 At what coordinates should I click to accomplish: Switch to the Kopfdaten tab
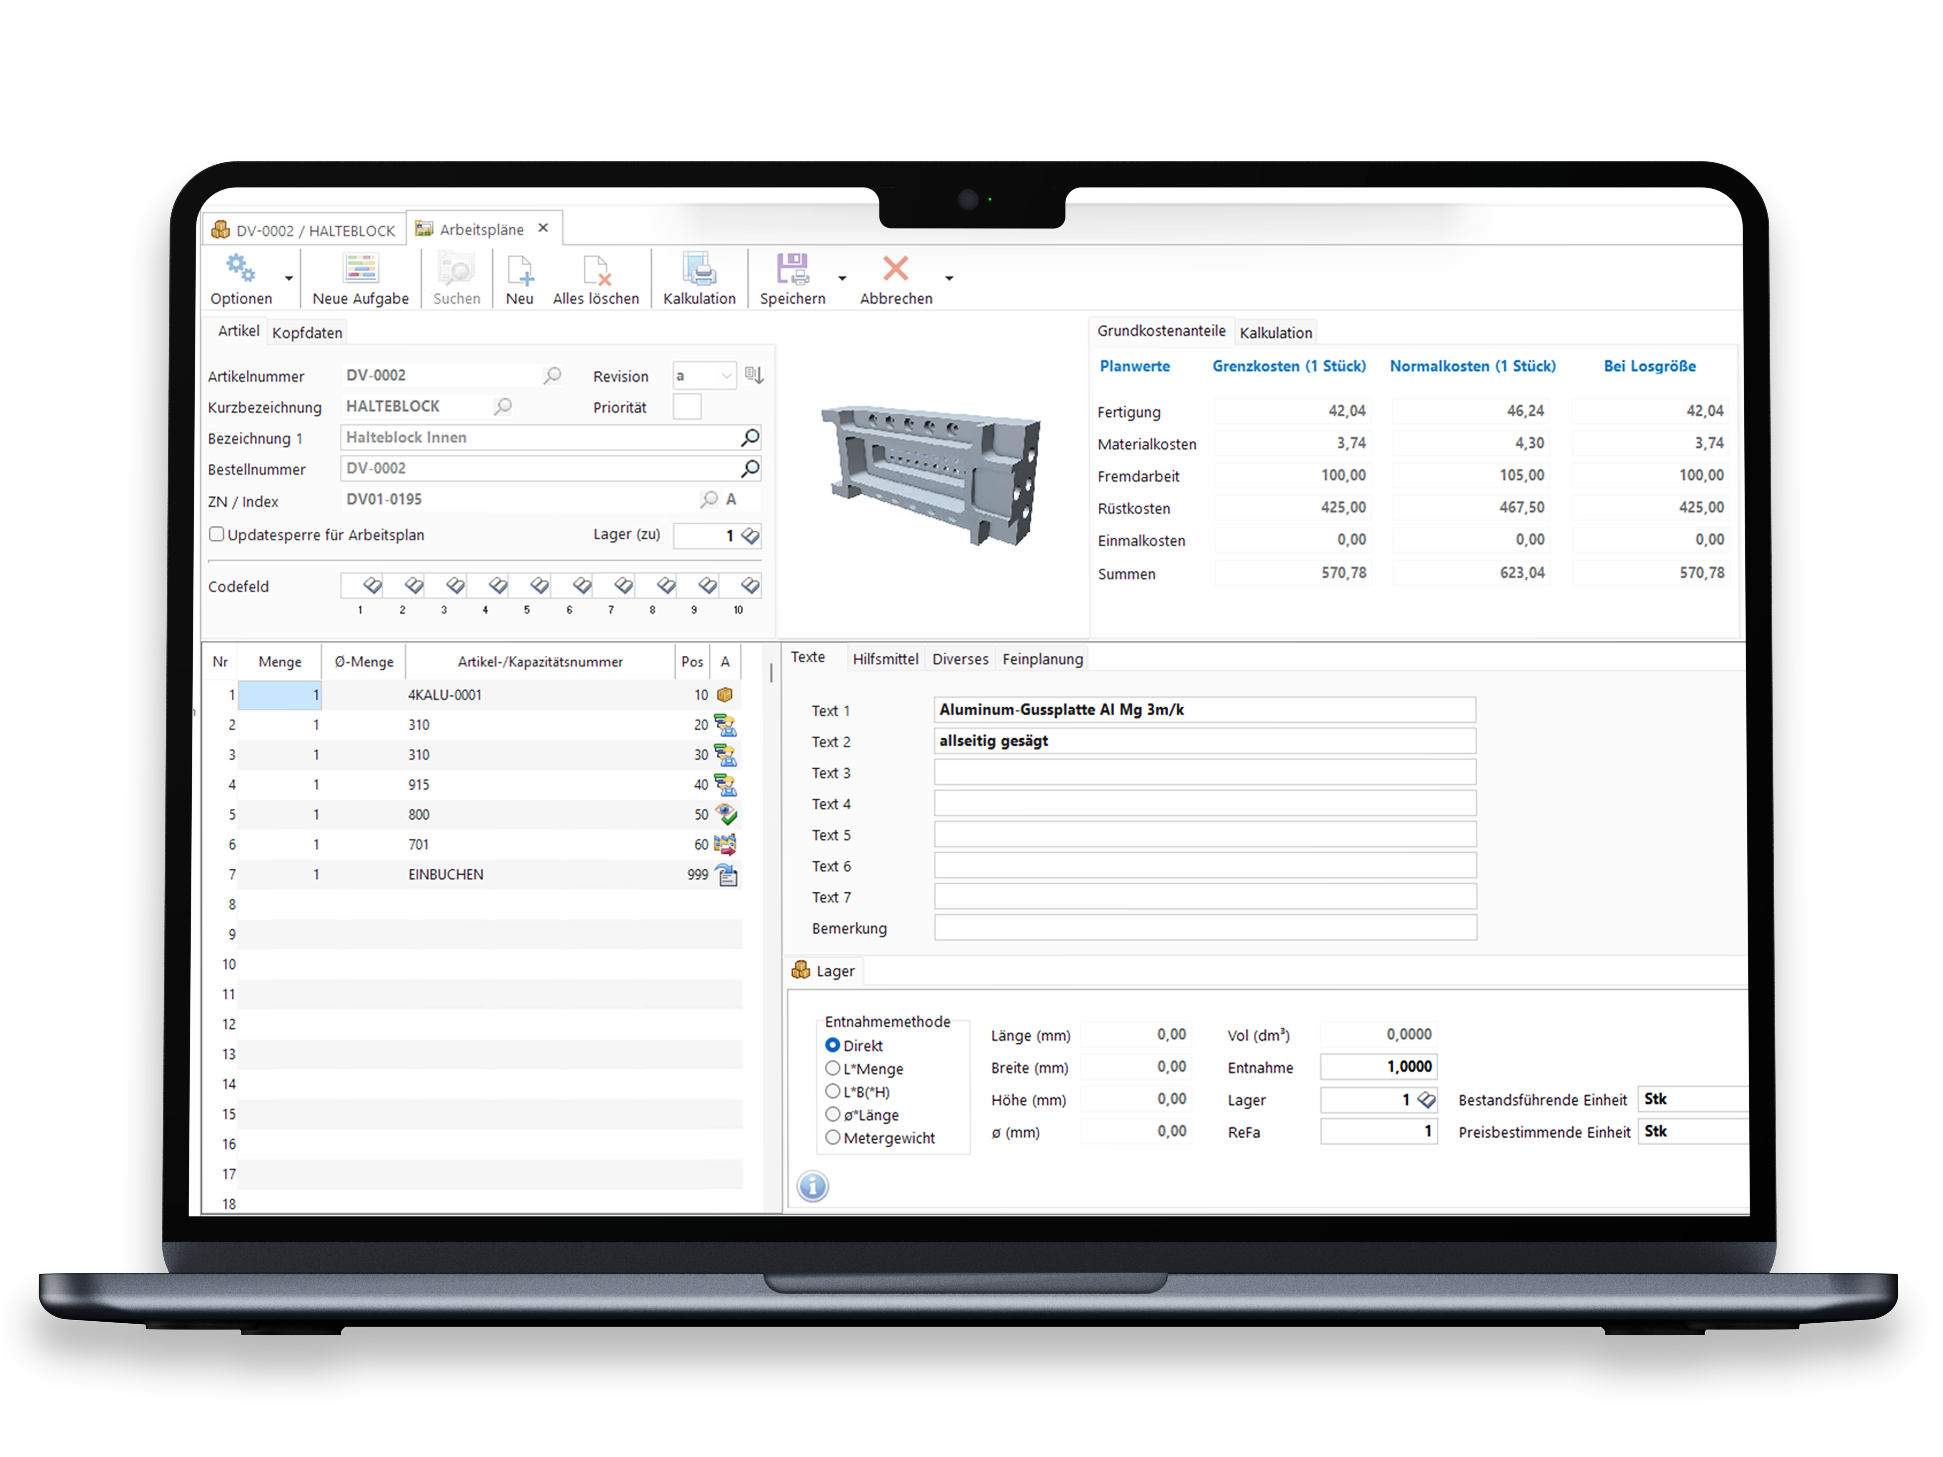click(x=307, y=332)
